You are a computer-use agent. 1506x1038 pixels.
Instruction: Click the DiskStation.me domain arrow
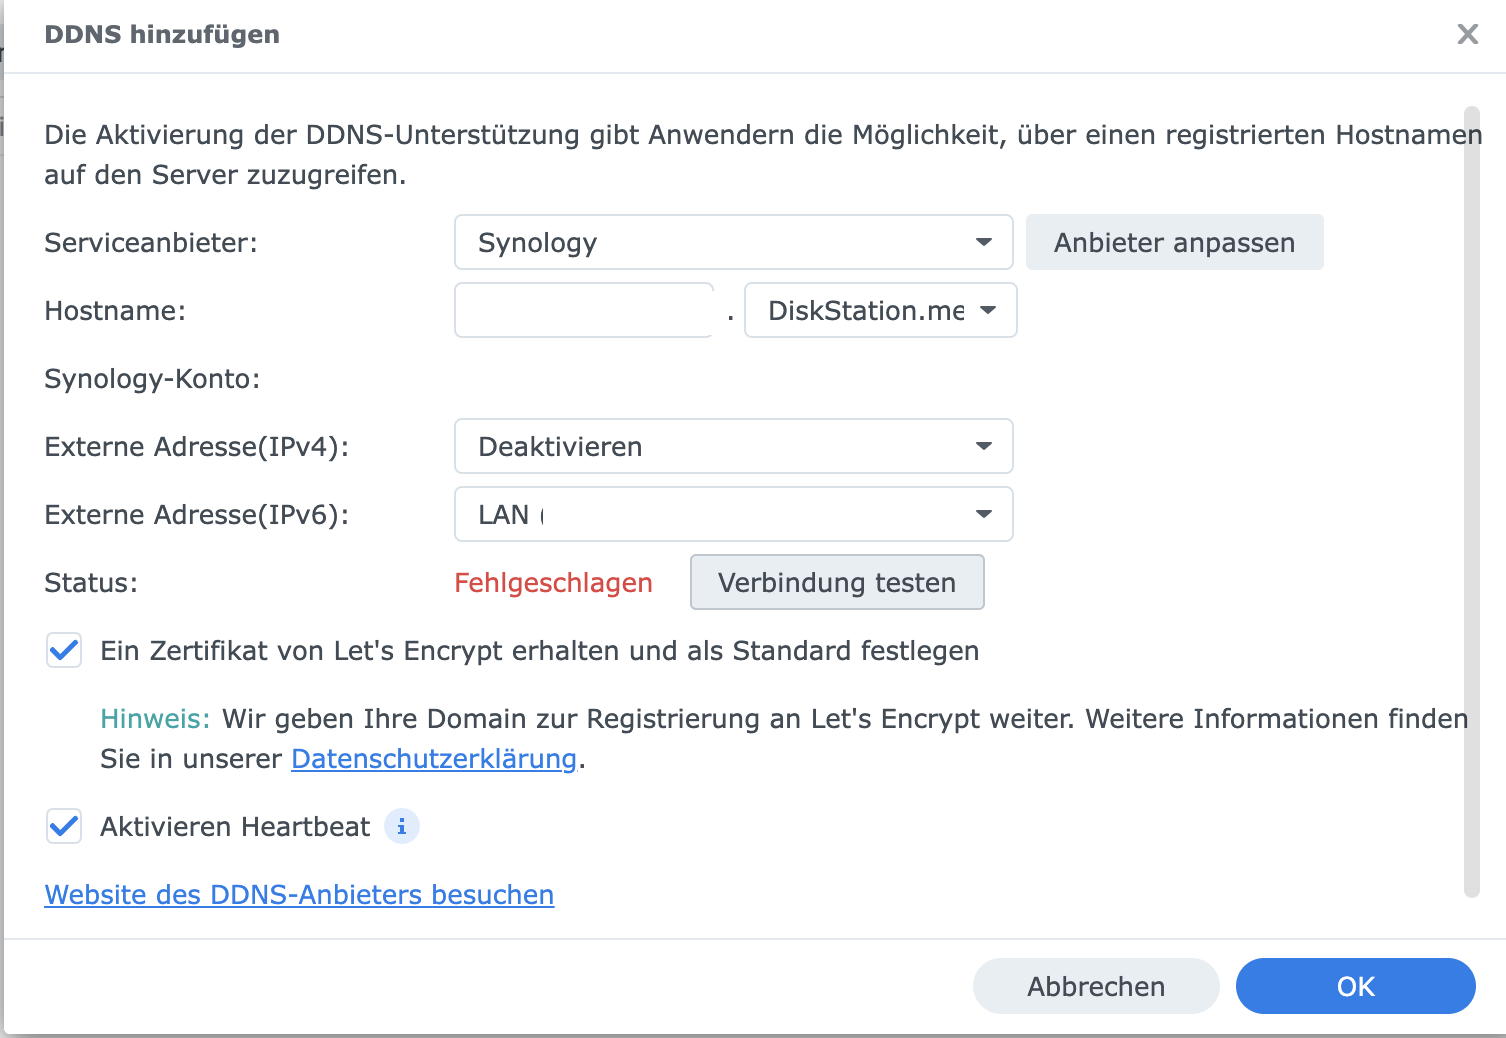click(988, 311)
